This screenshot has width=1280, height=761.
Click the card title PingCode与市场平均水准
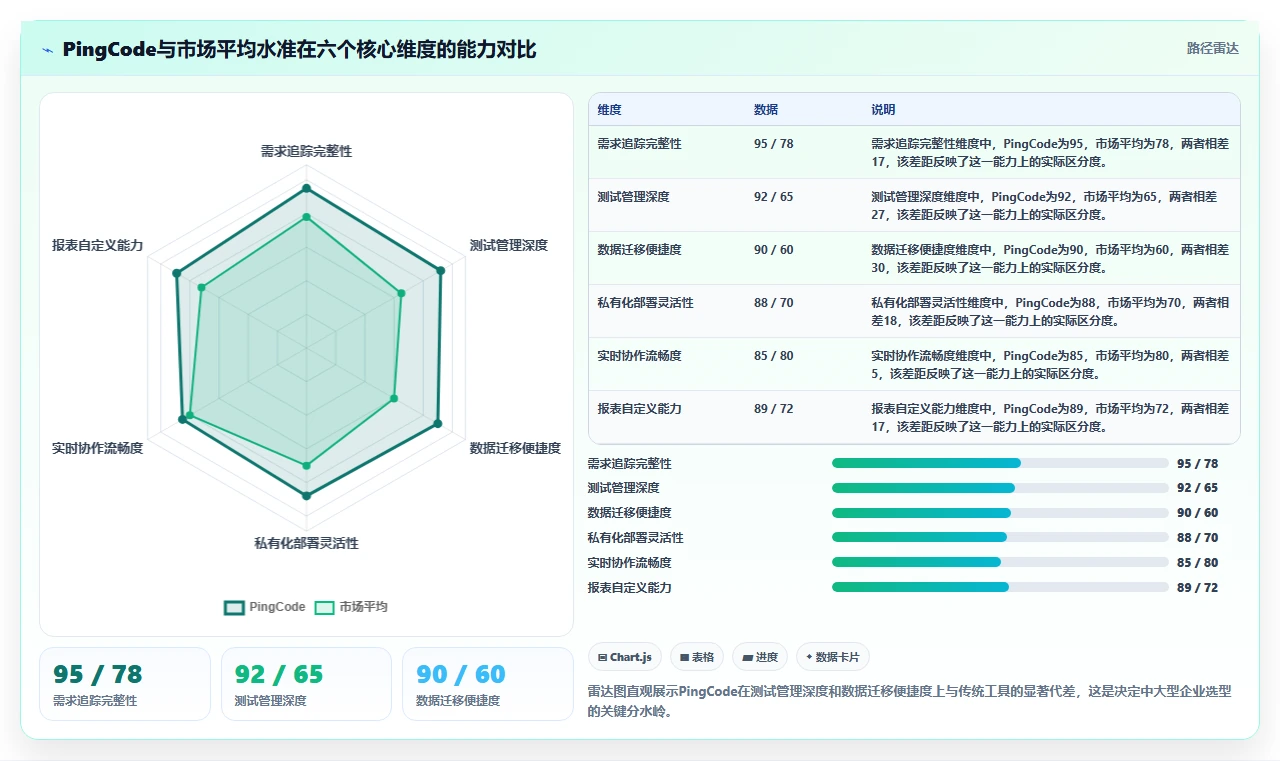click(299, 49)
